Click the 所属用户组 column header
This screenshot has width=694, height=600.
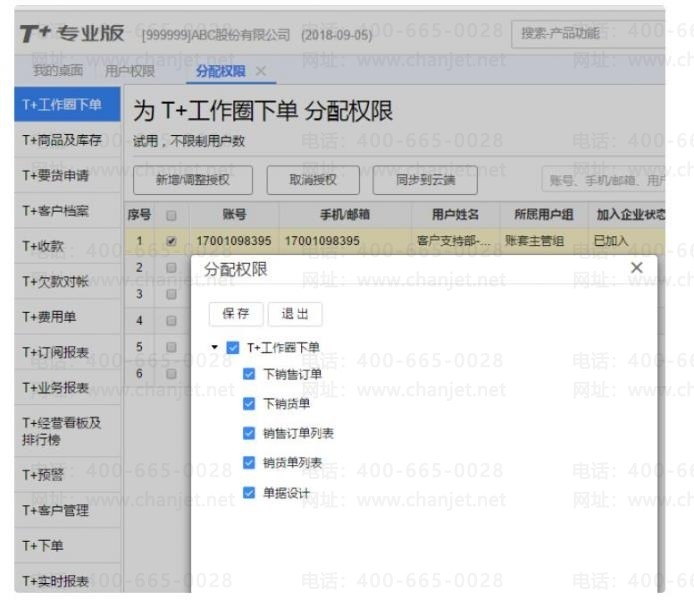point(544,215)
